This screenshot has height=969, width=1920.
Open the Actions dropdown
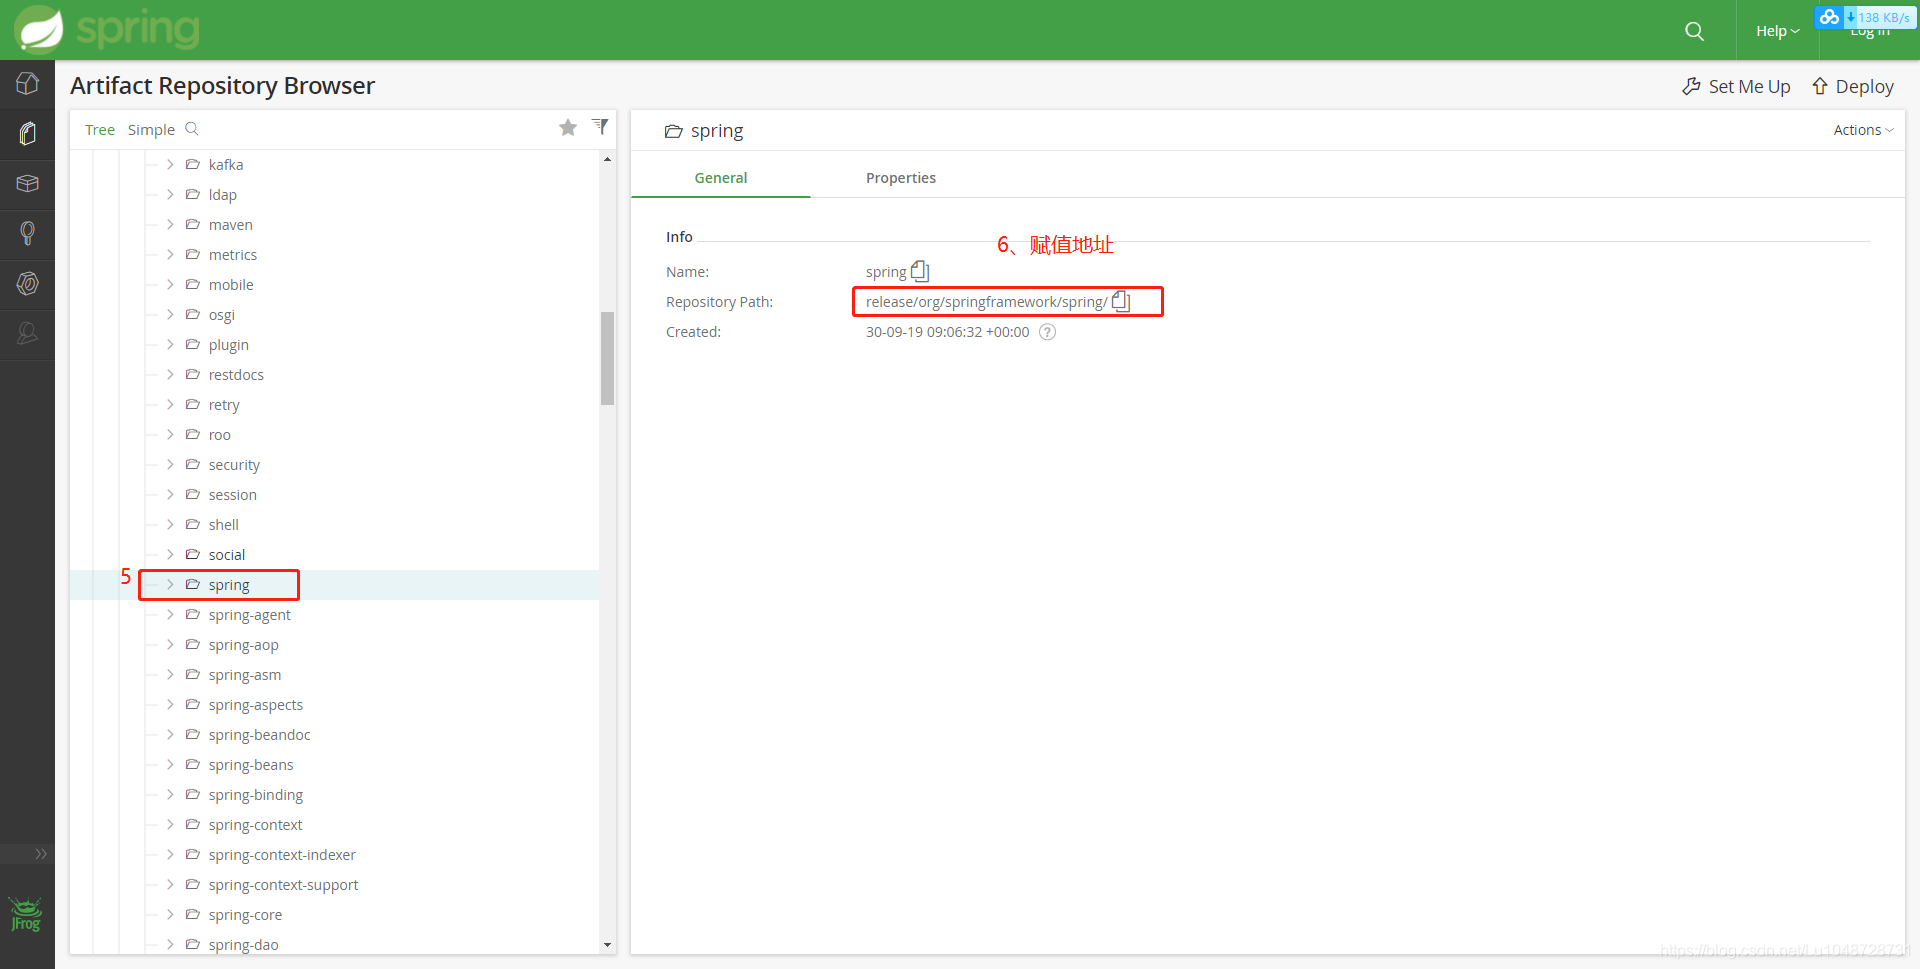pyautogui.click(x=1863, y=130)
